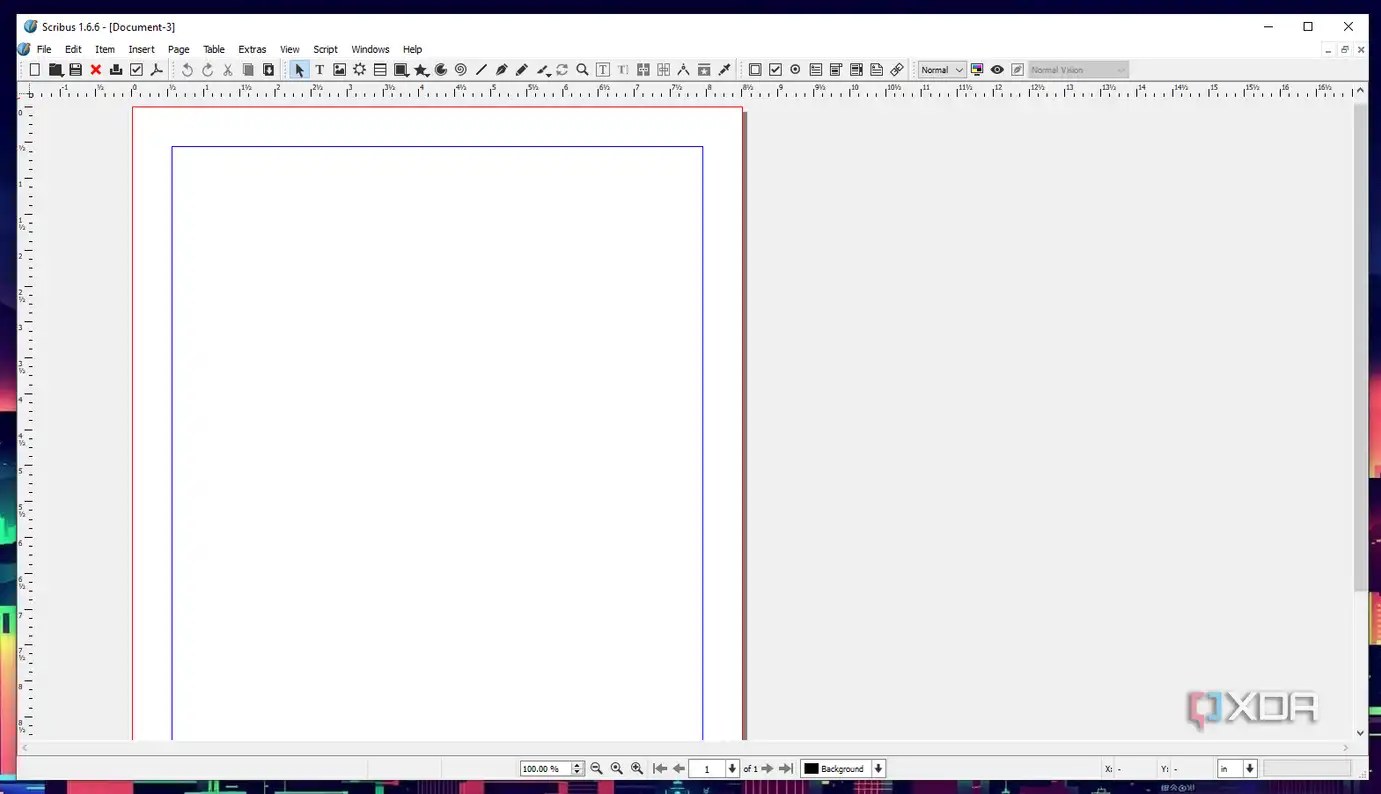Open a document using the folder icon
Screen dimensions: 1381x794
pos(56,70)
